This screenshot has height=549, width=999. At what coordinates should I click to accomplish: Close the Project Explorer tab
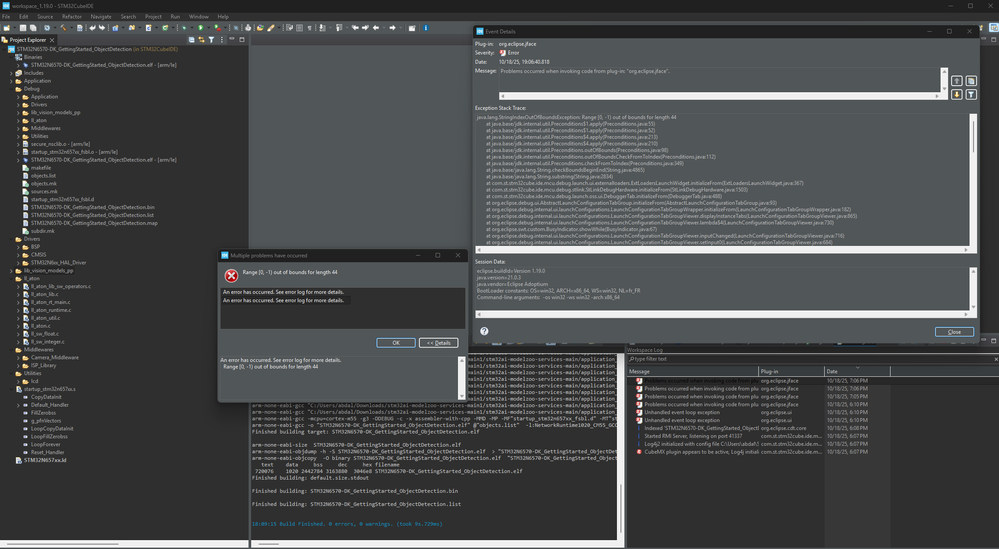(x=52, y=40)
